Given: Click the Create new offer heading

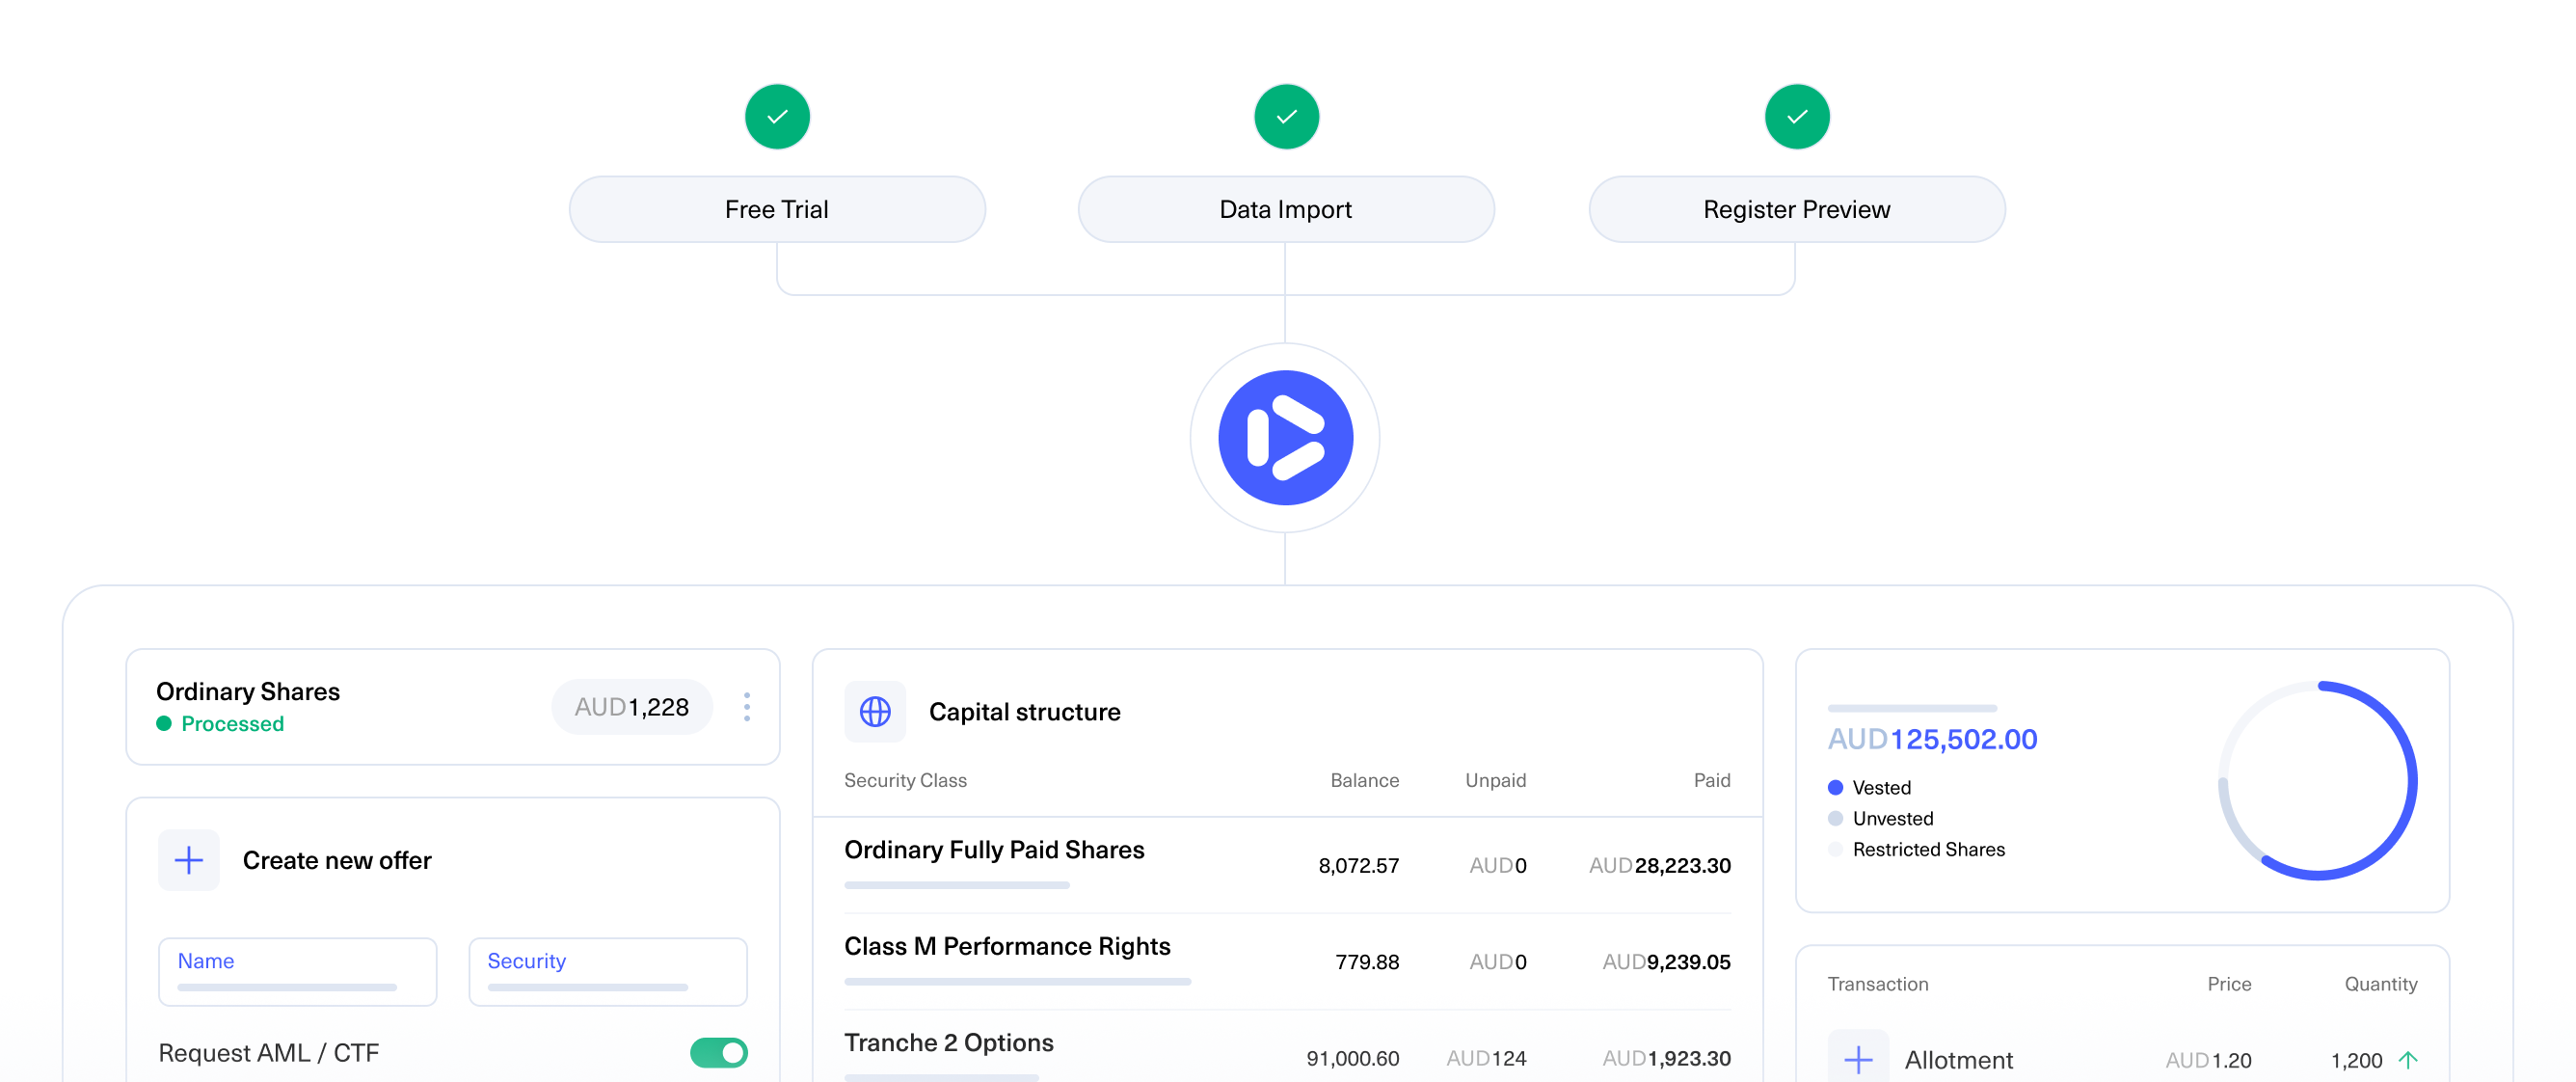Looking at the screenshot, I should tap(337, 860).
